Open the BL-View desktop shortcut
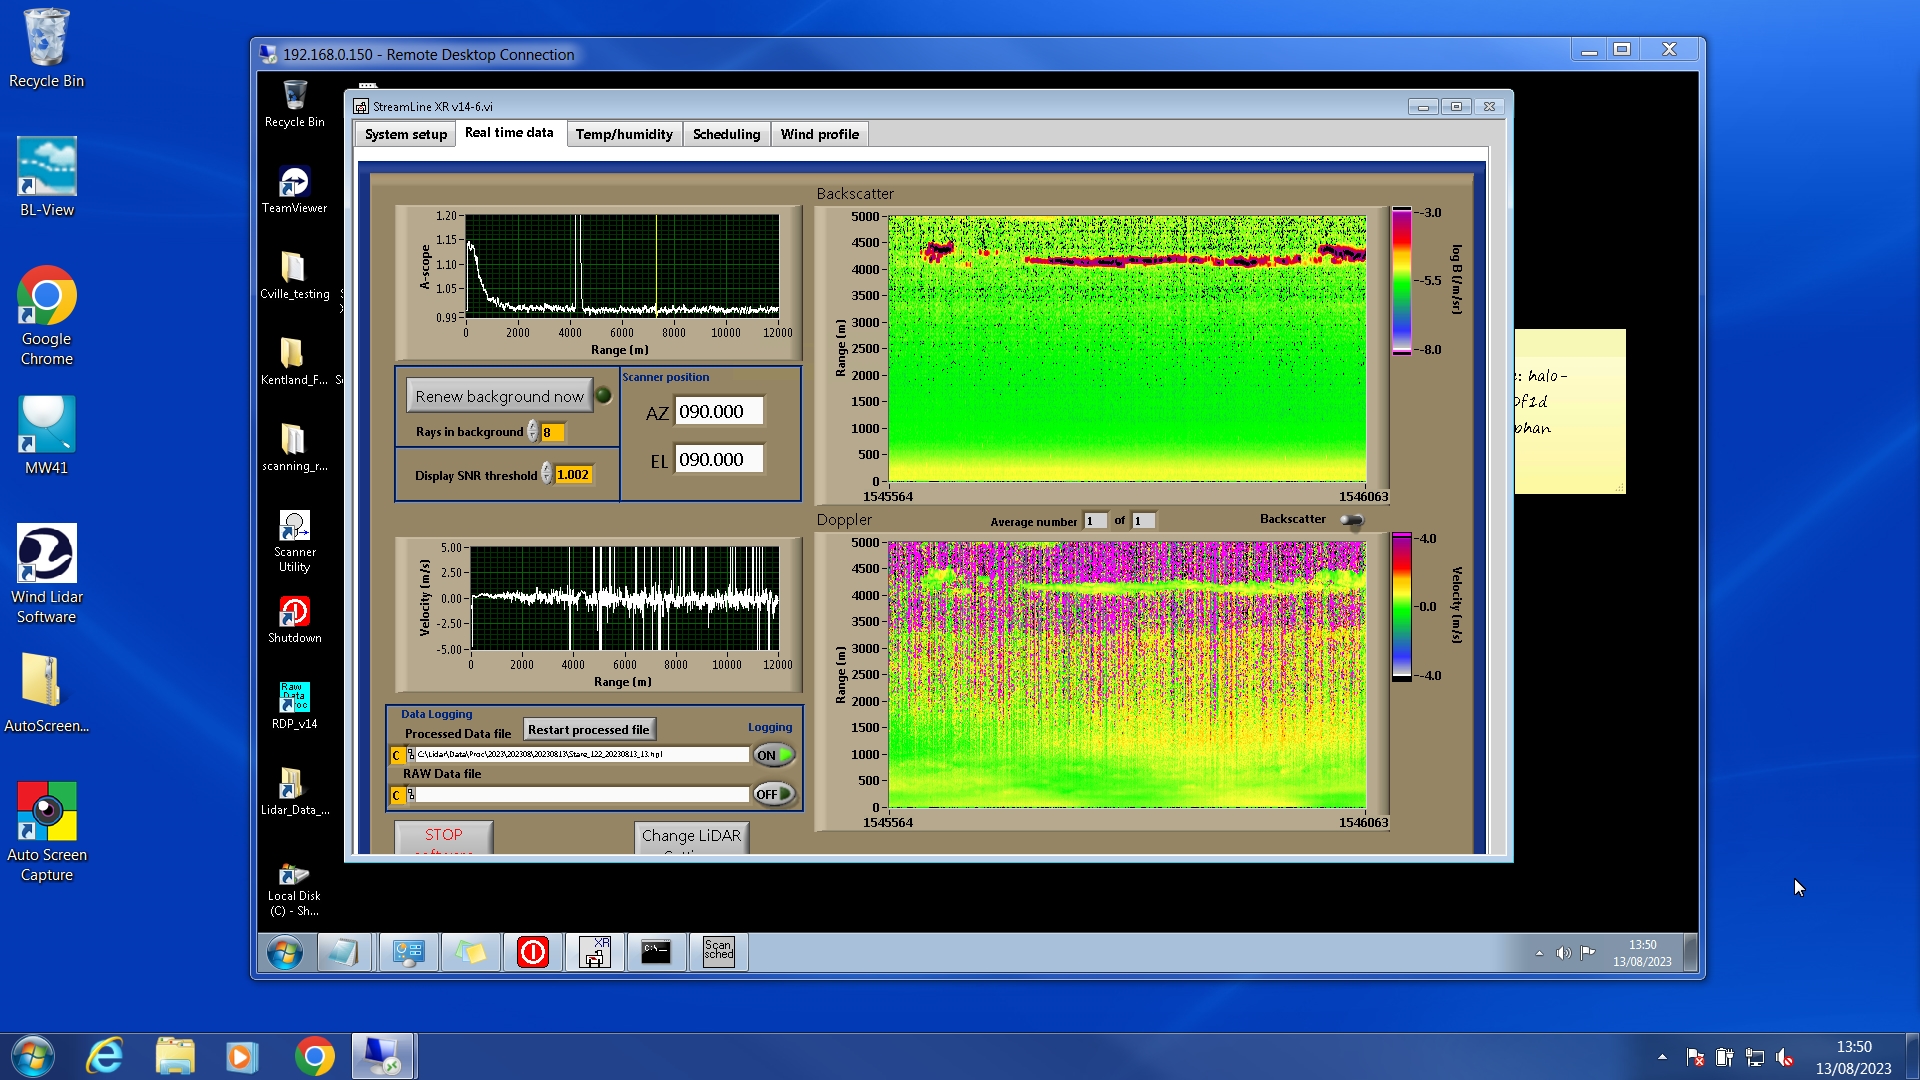The width and height of the screenshot is (1920, 1080). pyautogui.click(x=46, y=168)
